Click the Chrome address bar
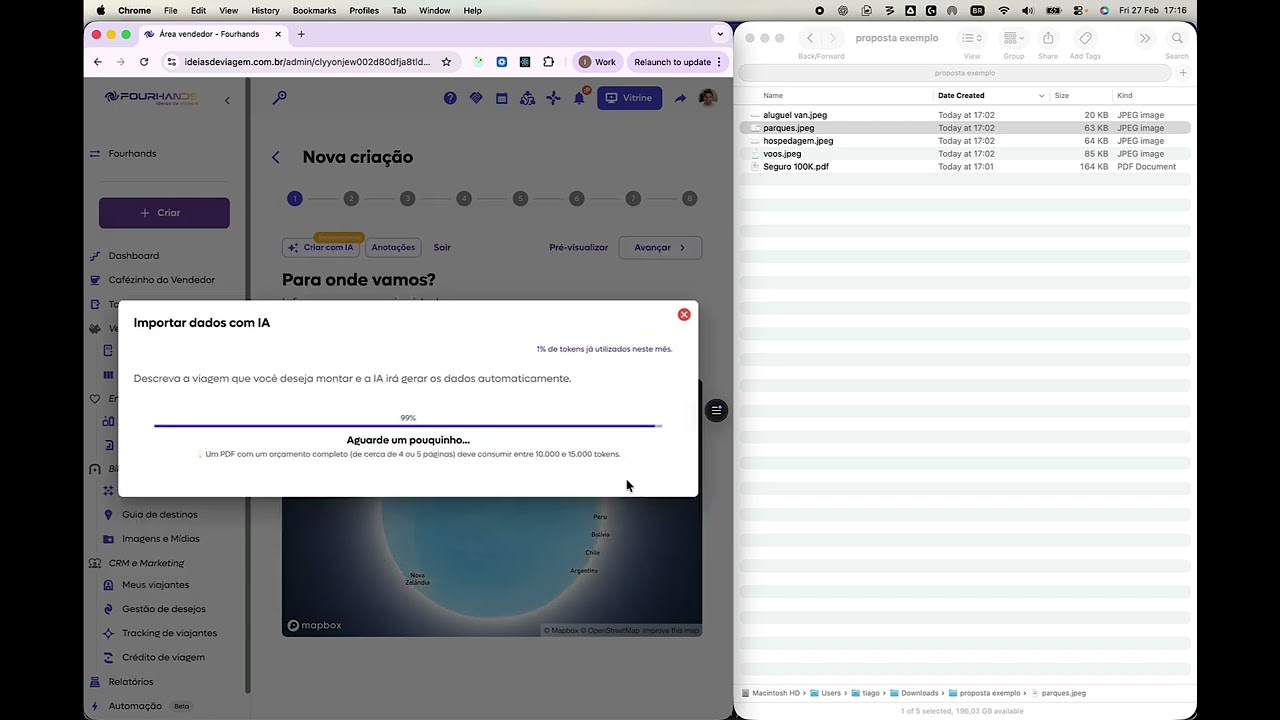 307,62
